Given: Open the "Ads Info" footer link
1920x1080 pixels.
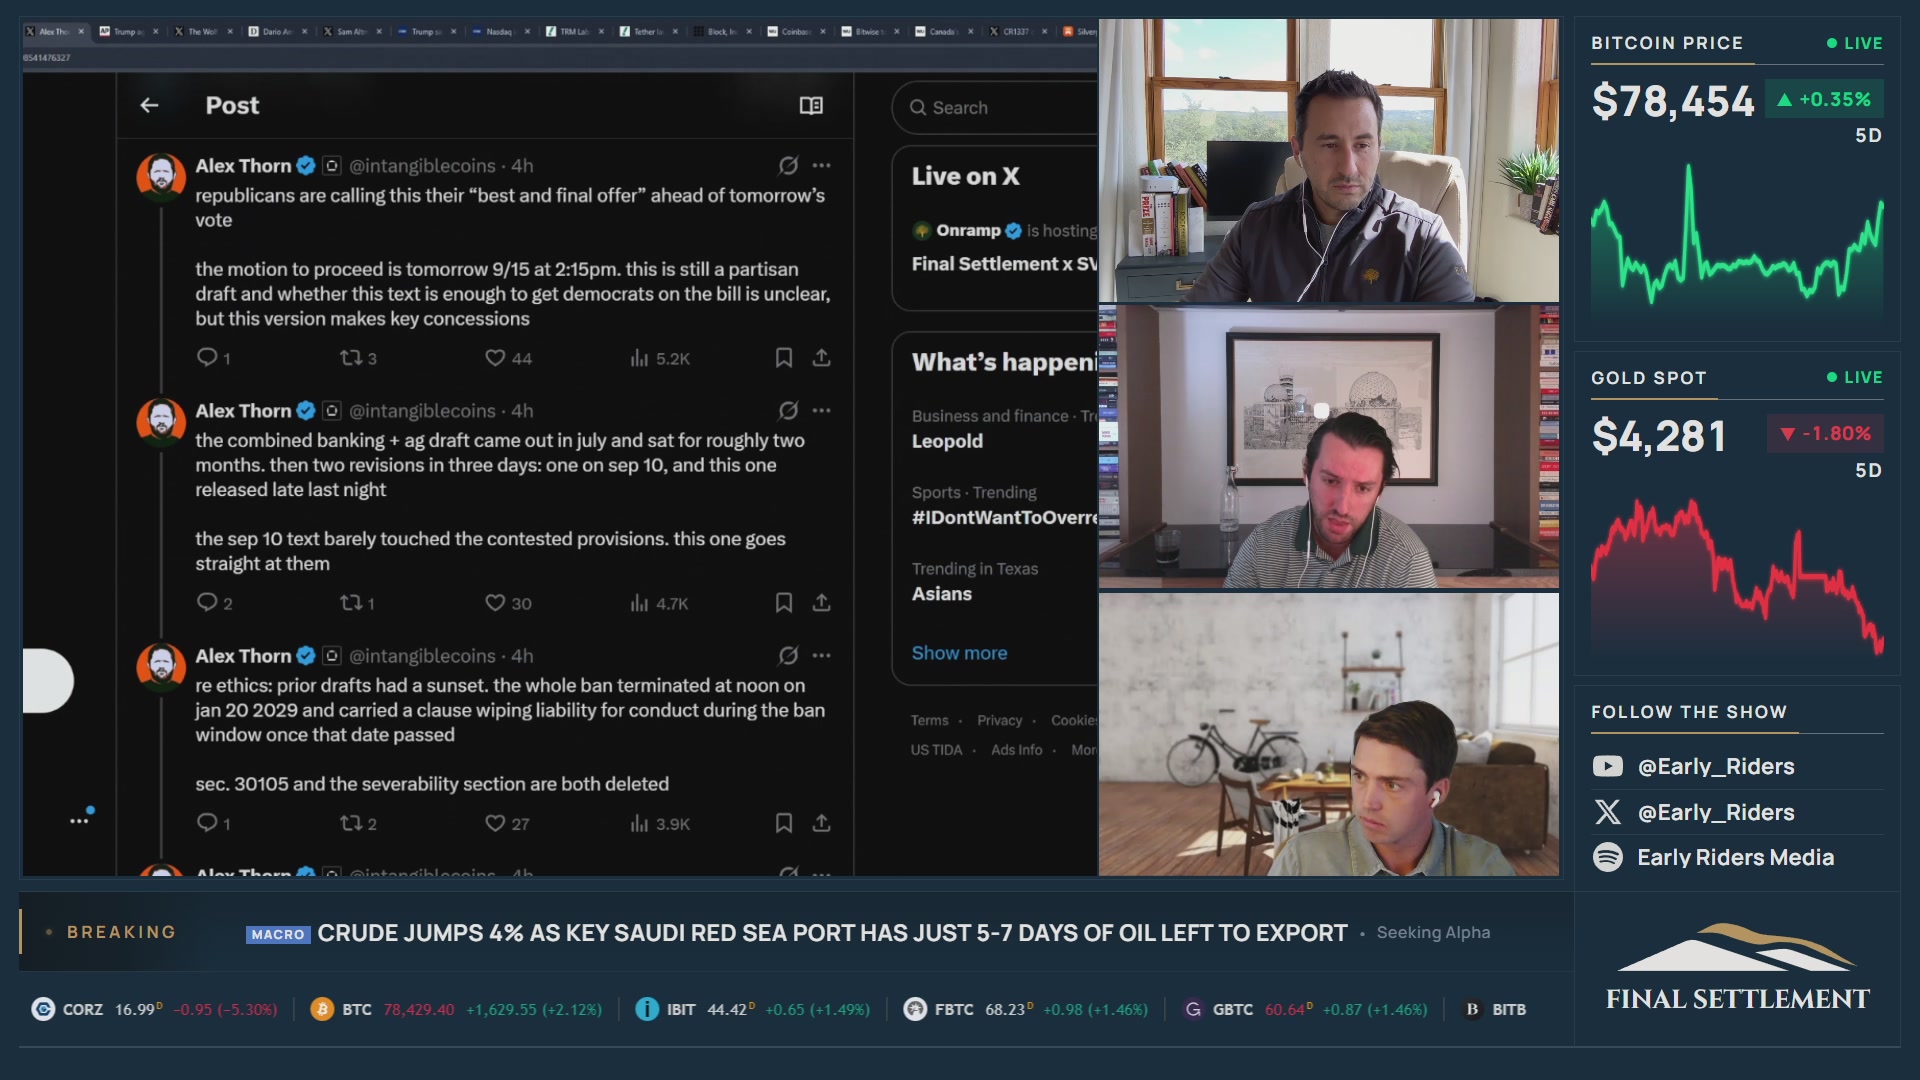Looking at the screenshot, I should pos(1016,749).
